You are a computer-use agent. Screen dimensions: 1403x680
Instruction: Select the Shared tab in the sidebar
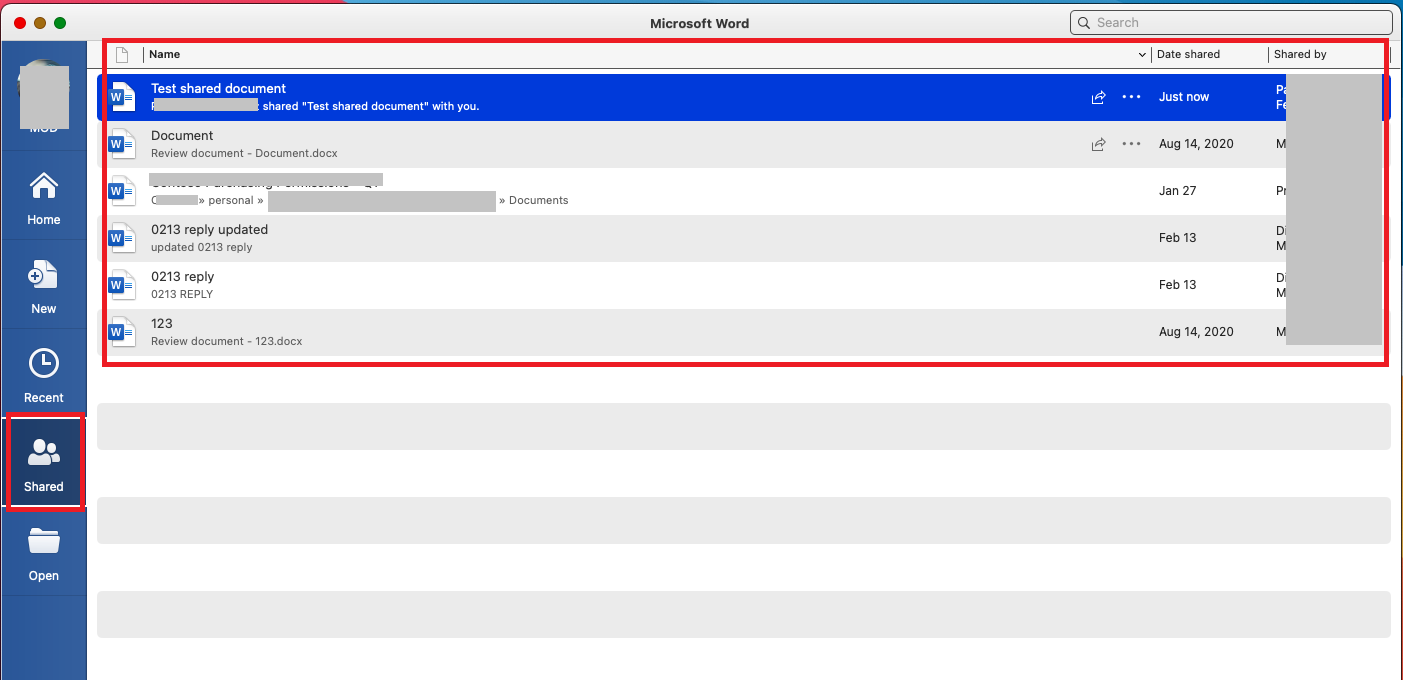point(43,465)
